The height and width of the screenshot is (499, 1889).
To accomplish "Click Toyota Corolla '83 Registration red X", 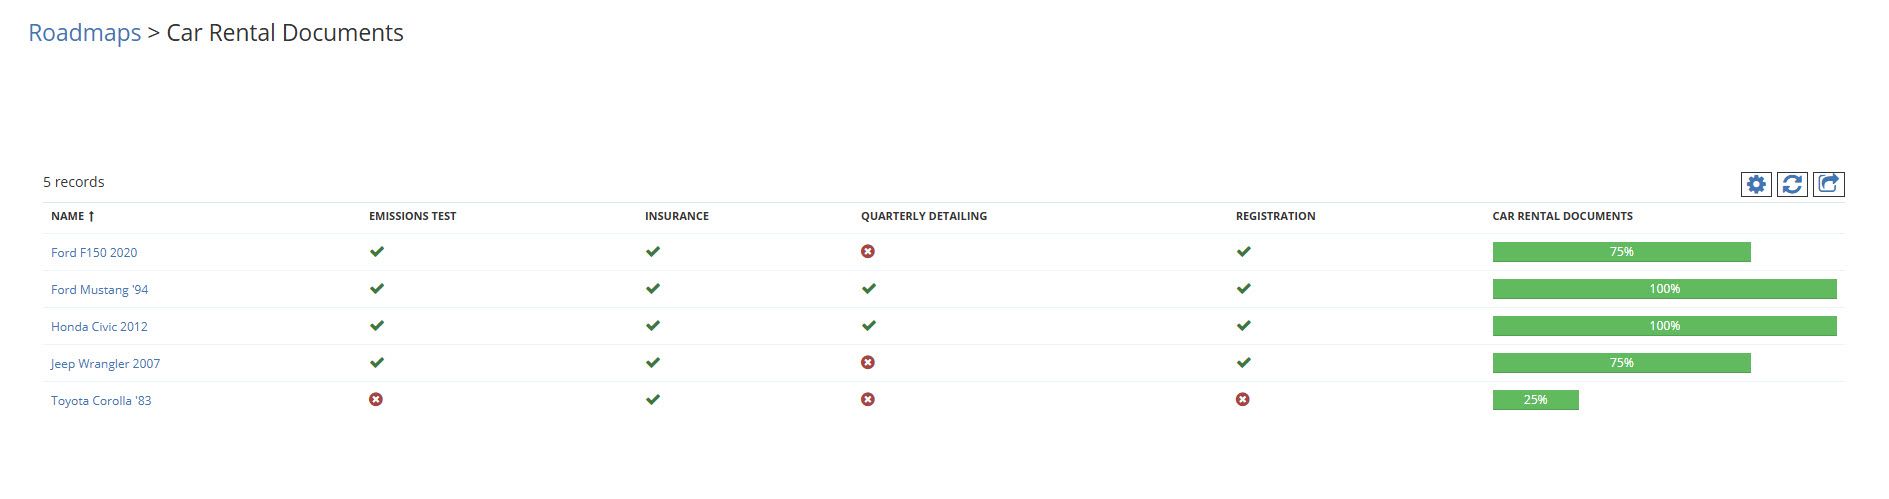I will (1243, 399).
